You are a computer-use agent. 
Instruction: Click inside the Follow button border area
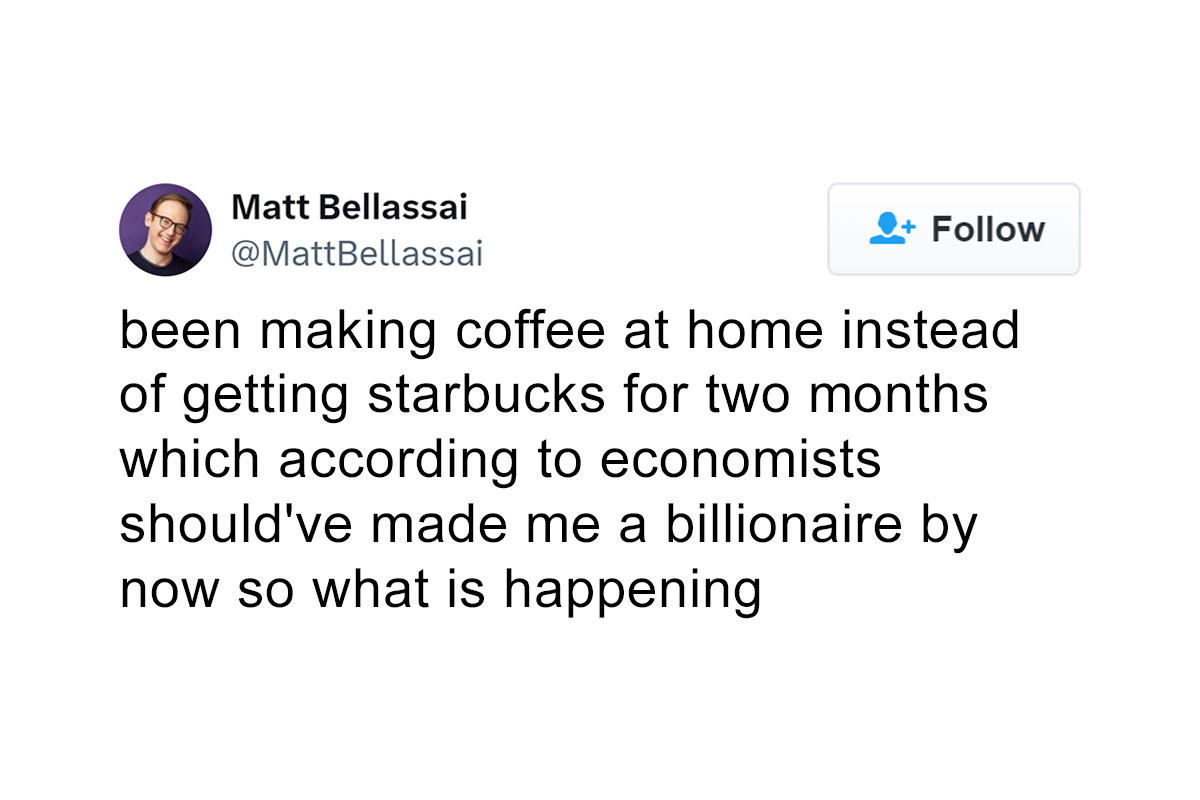pyautogui.click(x=953, y=229)
